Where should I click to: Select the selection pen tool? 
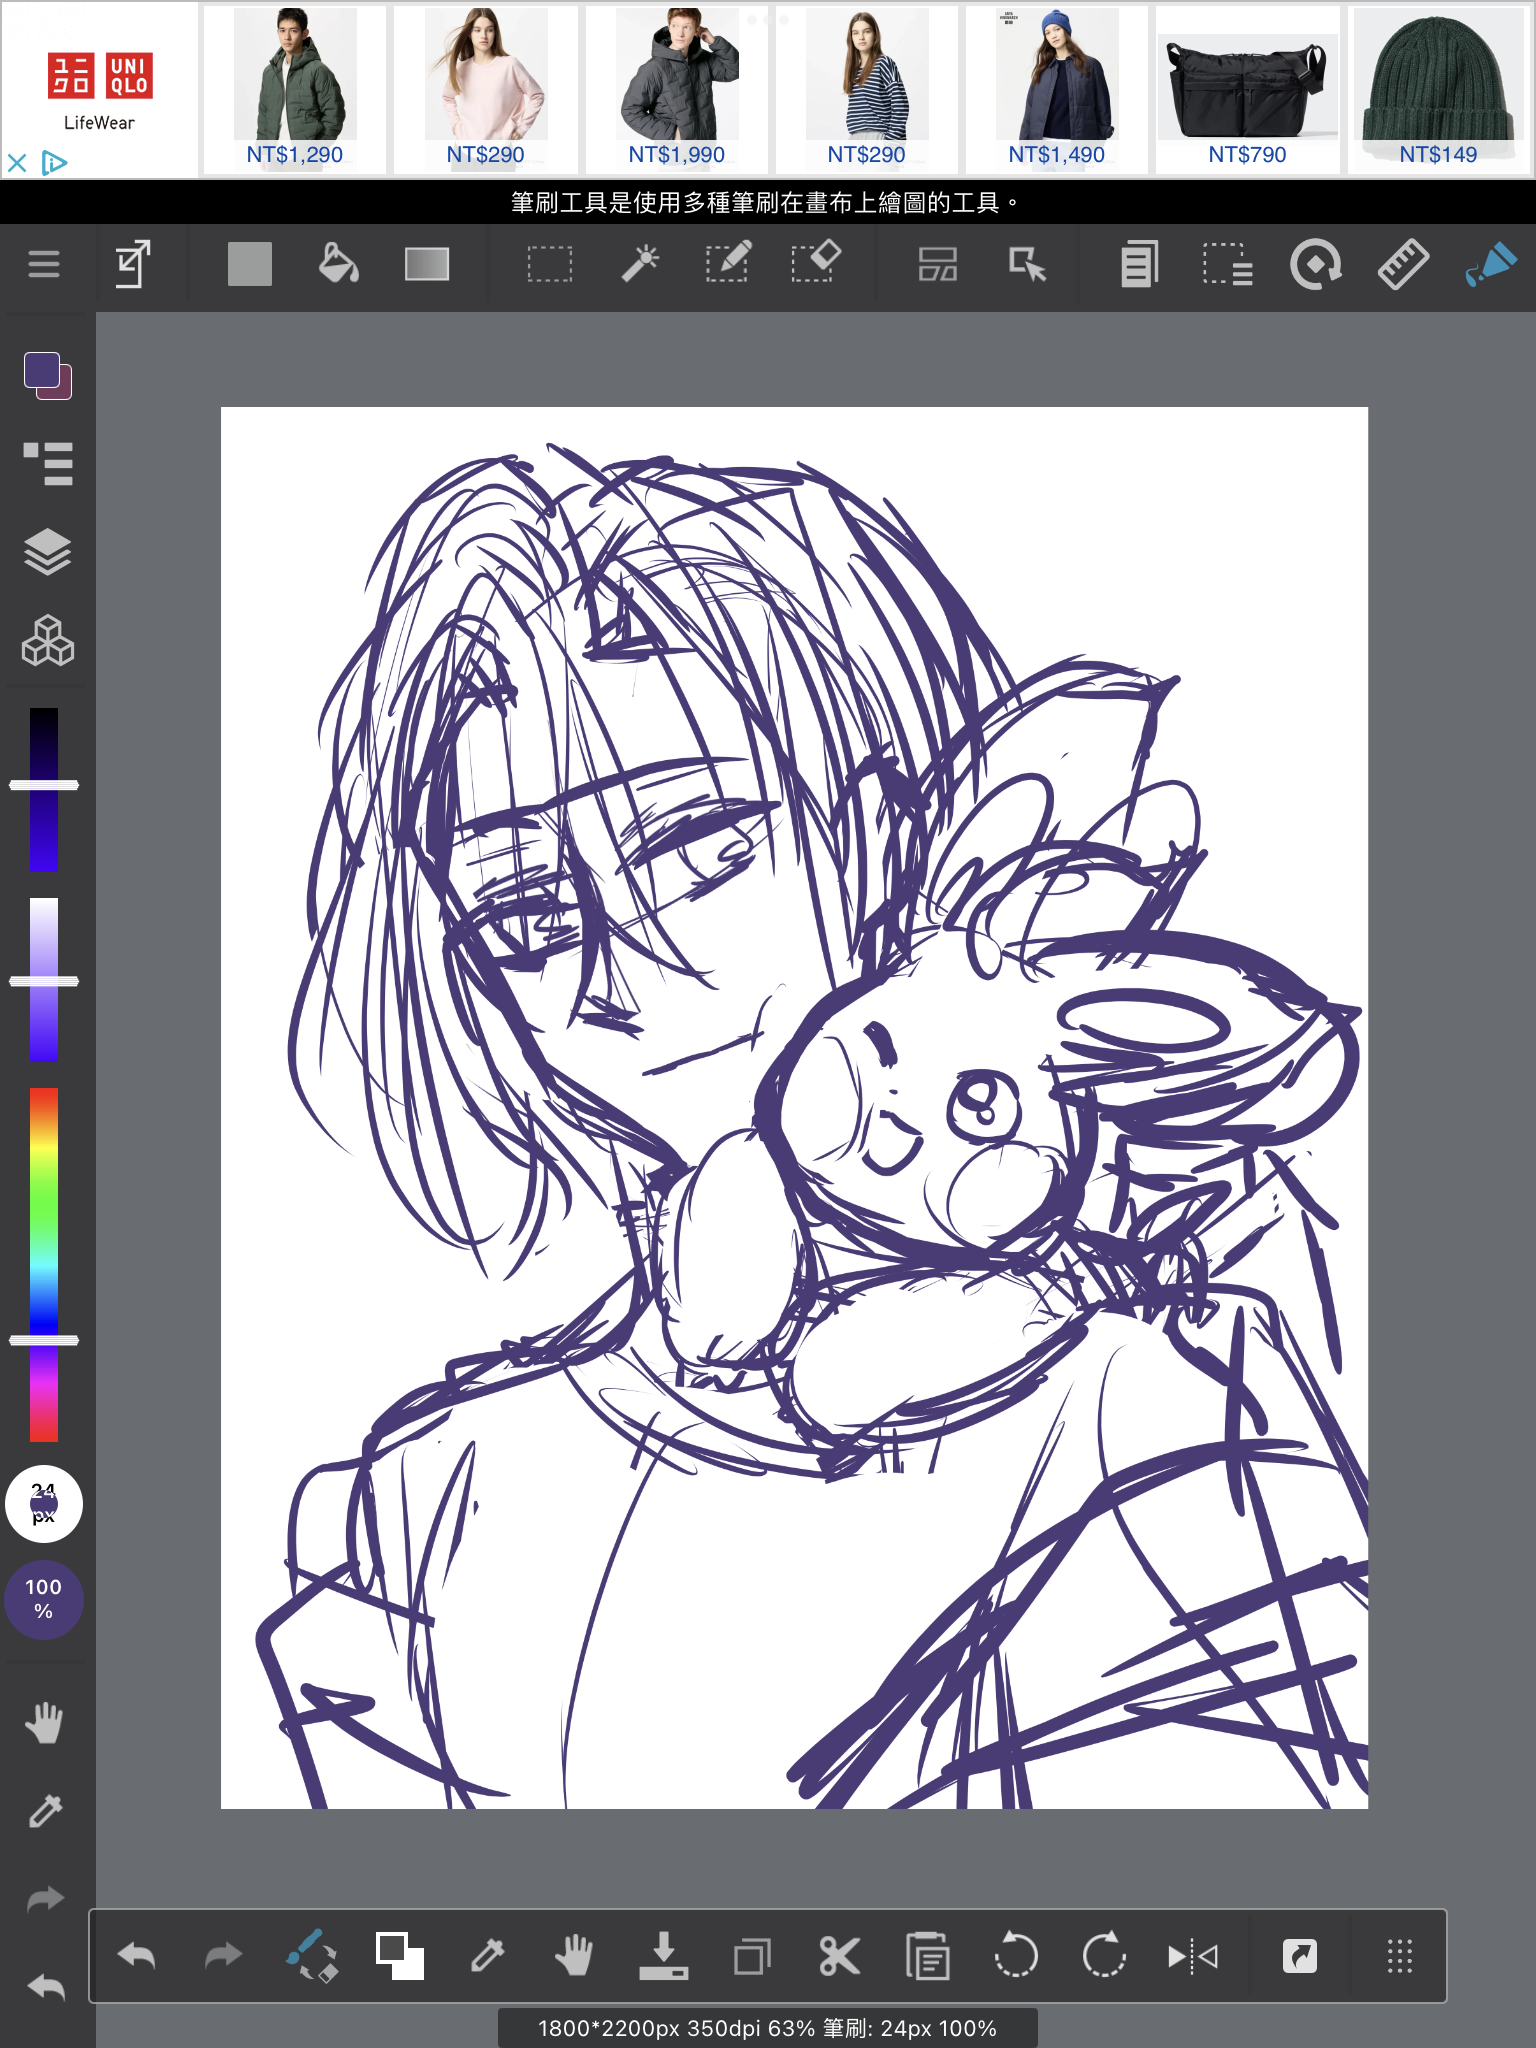coord(728,264)
